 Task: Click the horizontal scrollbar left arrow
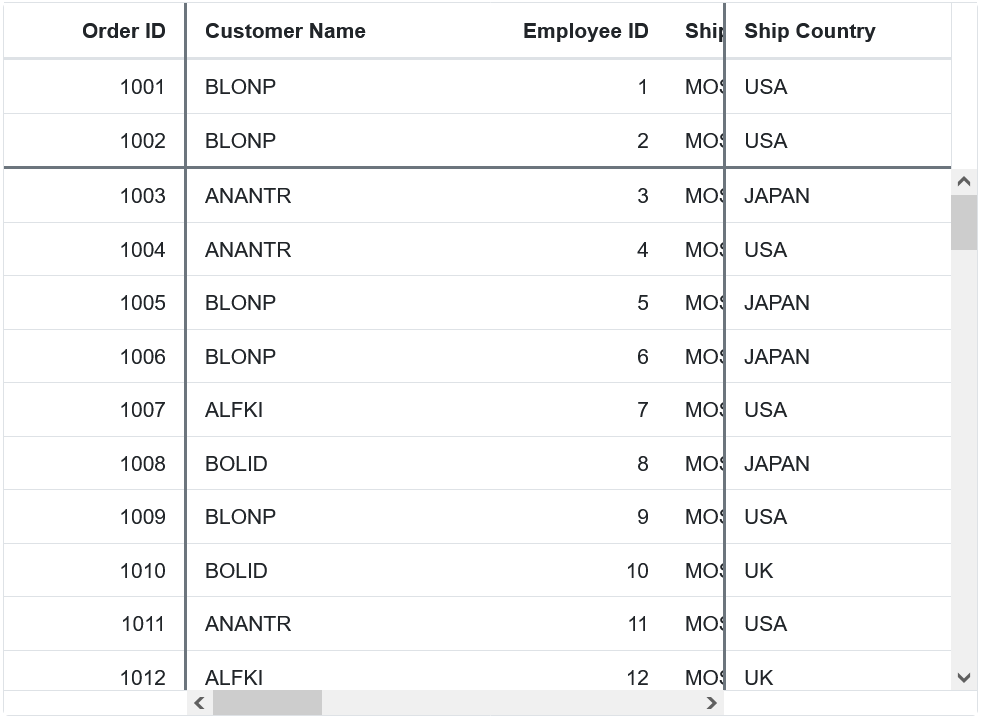click(199, 703)
